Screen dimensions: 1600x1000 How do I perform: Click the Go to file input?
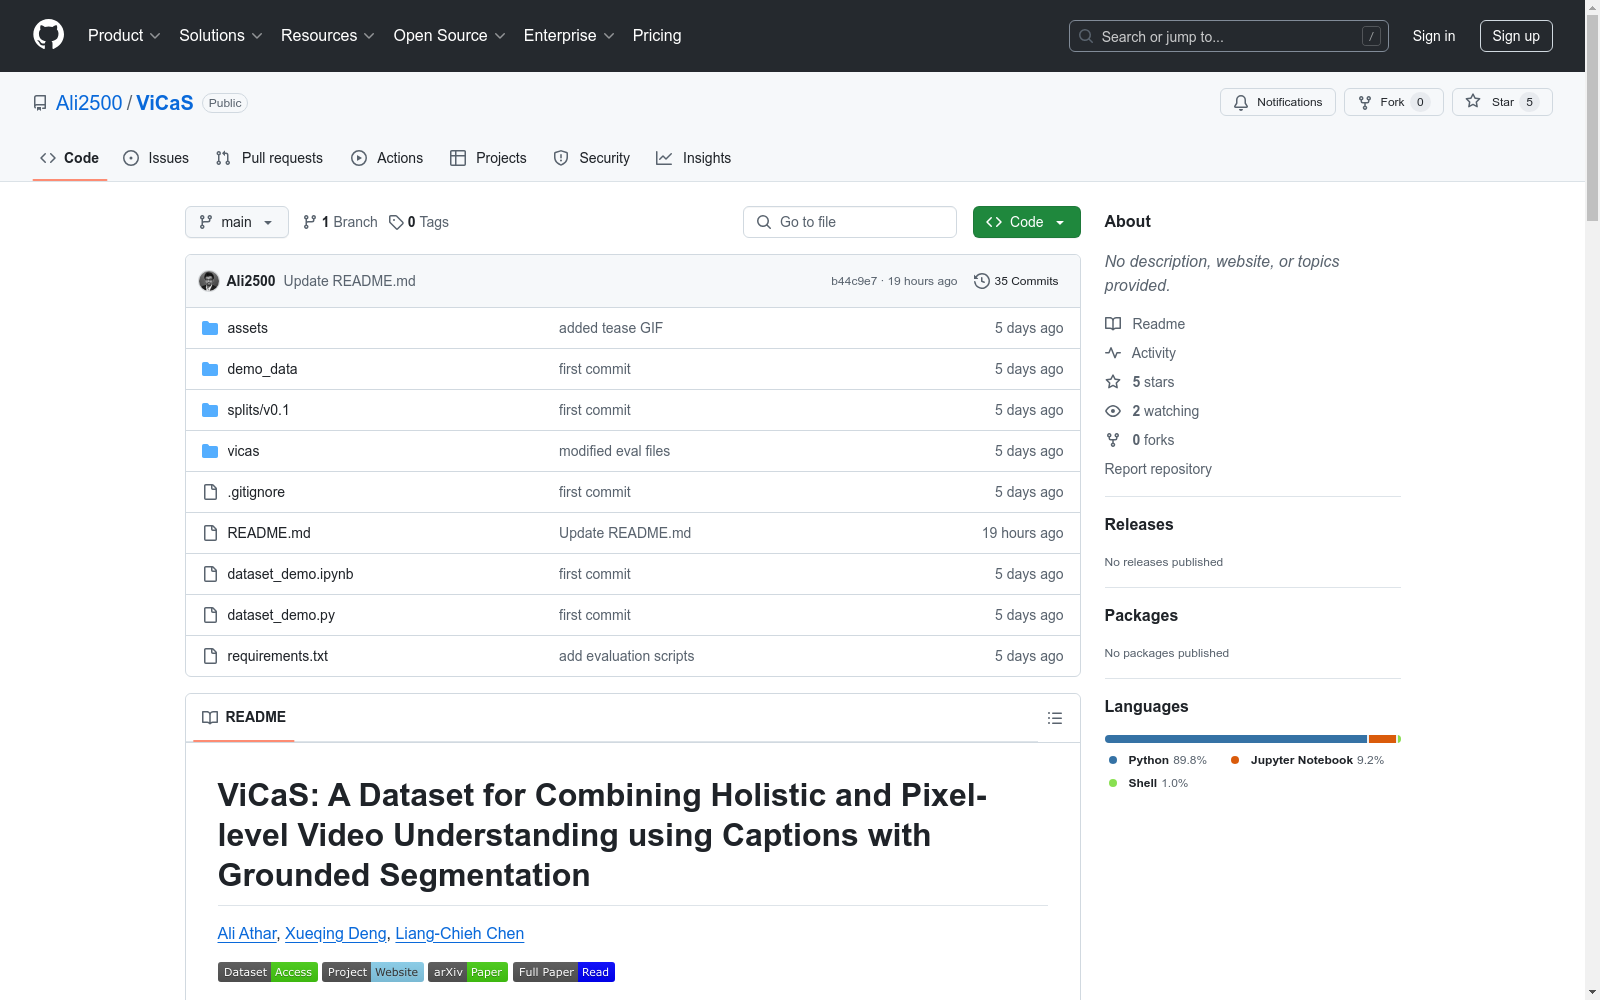(850, 222)
